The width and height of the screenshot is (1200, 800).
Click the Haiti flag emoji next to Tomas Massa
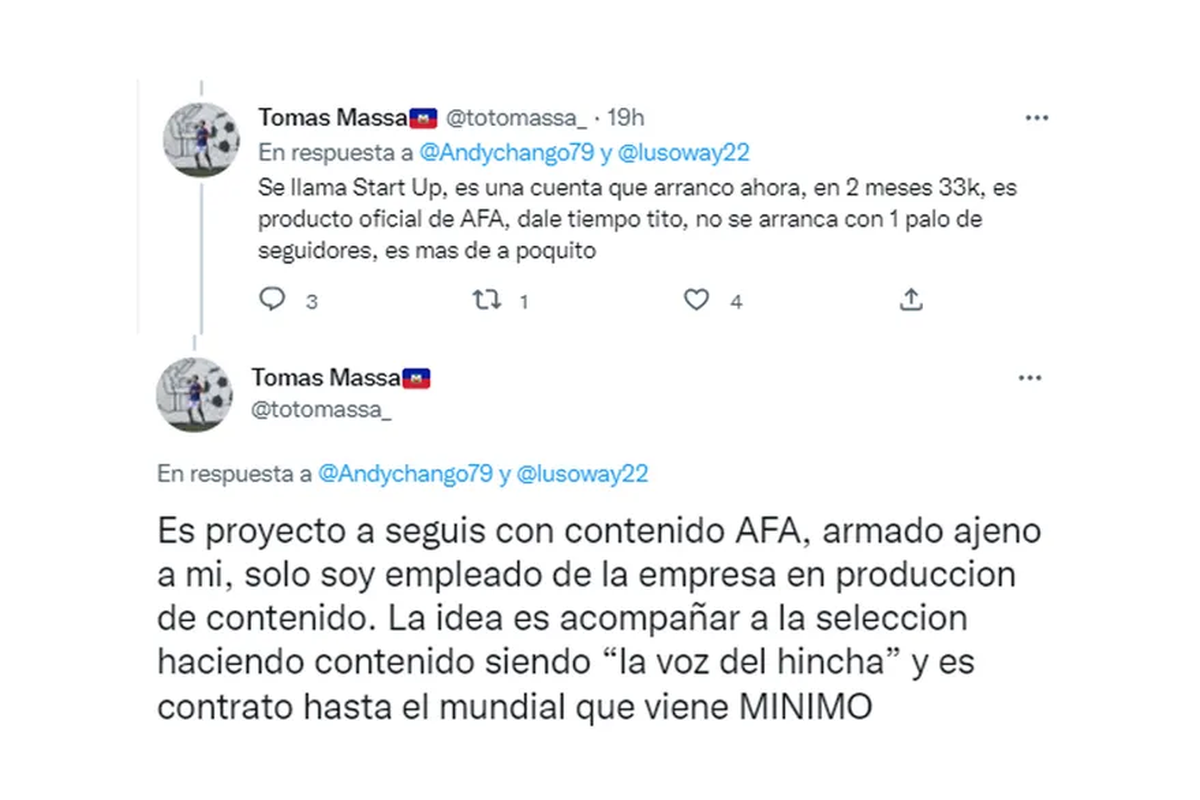[423, 116]
